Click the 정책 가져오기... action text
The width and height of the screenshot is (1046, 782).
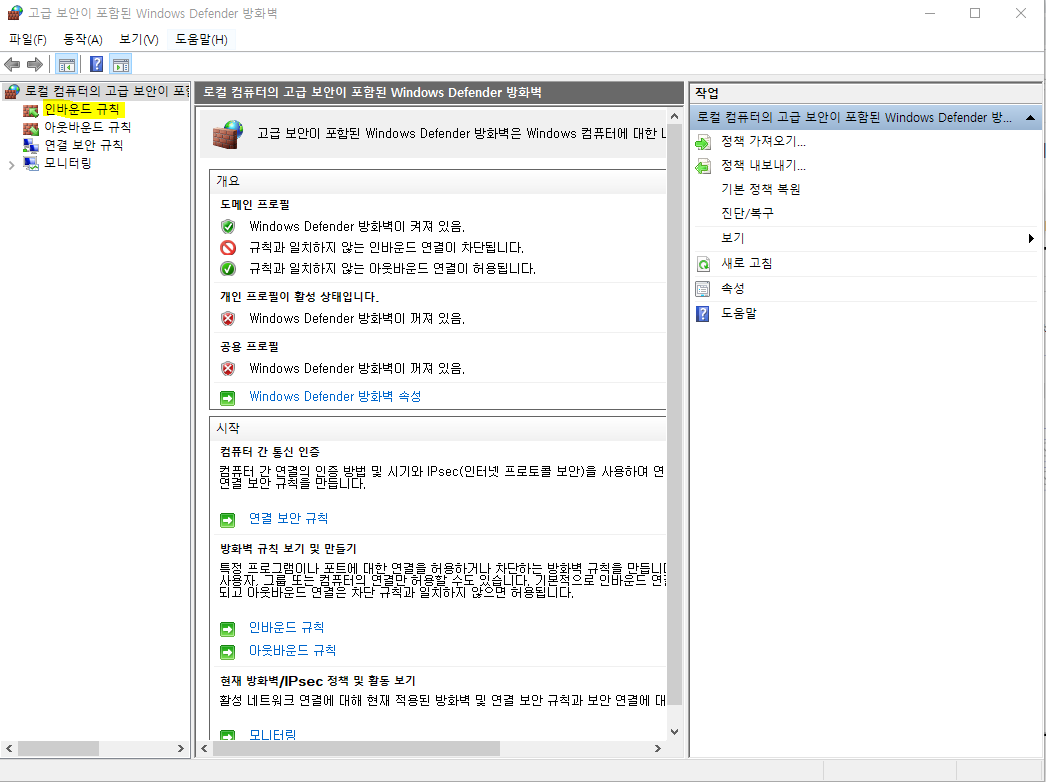click(763, 141)
